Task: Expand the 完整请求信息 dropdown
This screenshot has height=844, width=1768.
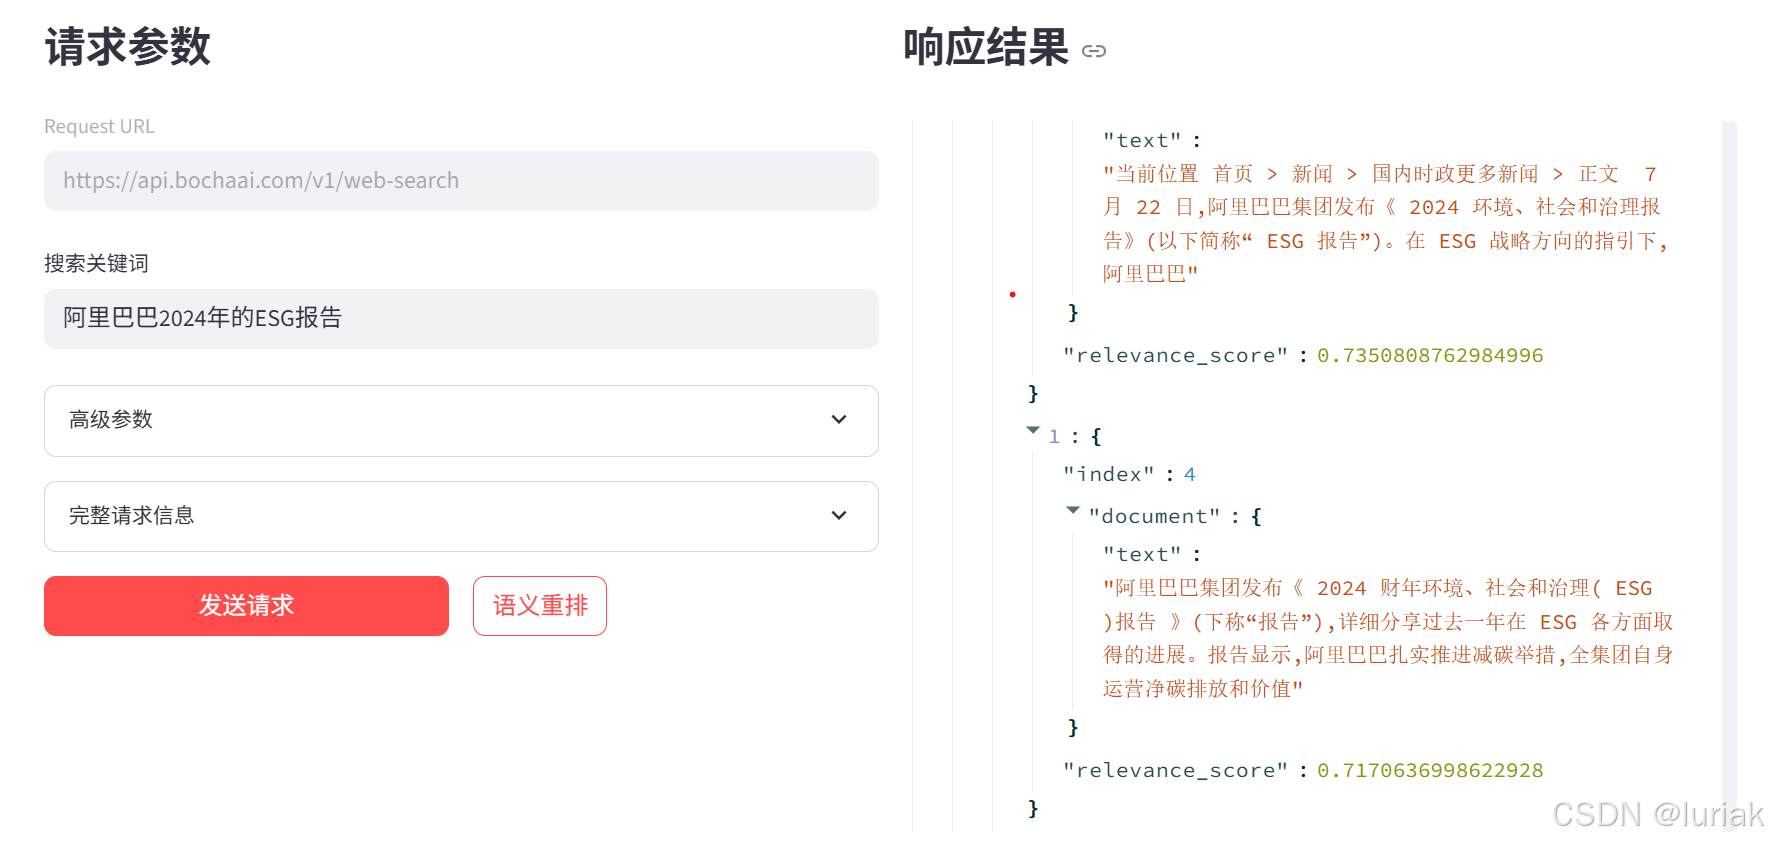Action: [x=461, y=517]
